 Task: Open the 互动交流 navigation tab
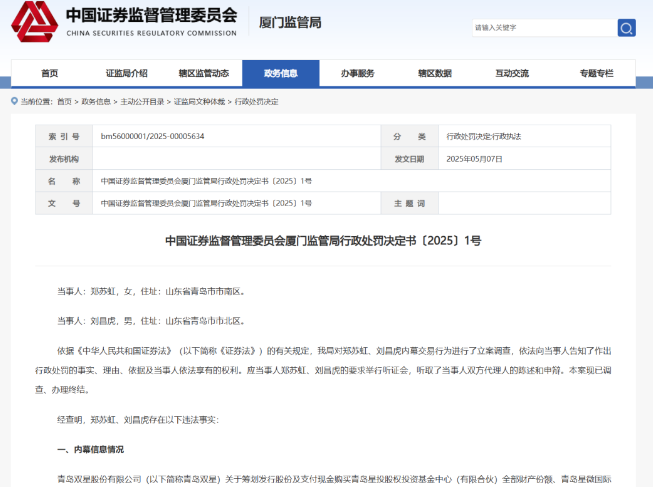[511, 73]
